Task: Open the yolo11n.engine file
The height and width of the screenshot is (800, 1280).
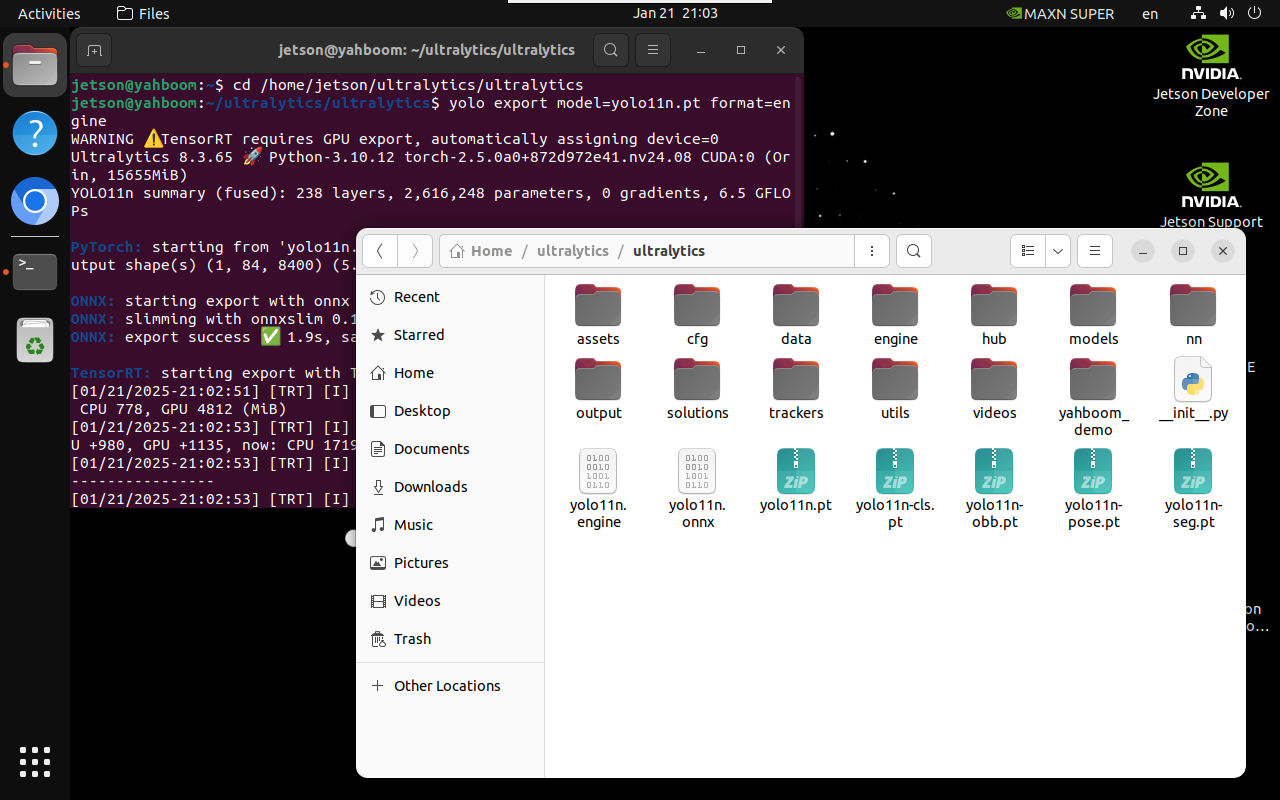Action: [598, 489]
